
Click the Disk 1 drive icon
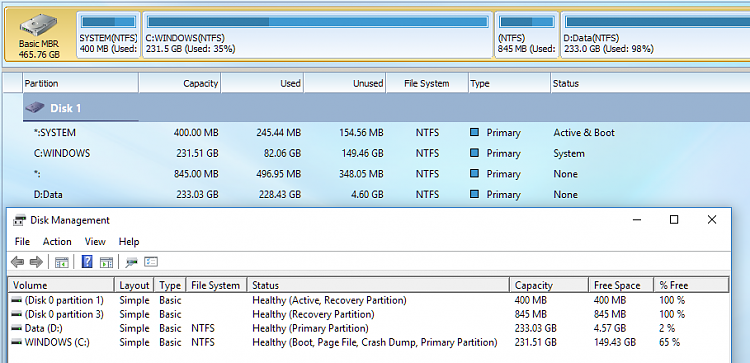35,108
